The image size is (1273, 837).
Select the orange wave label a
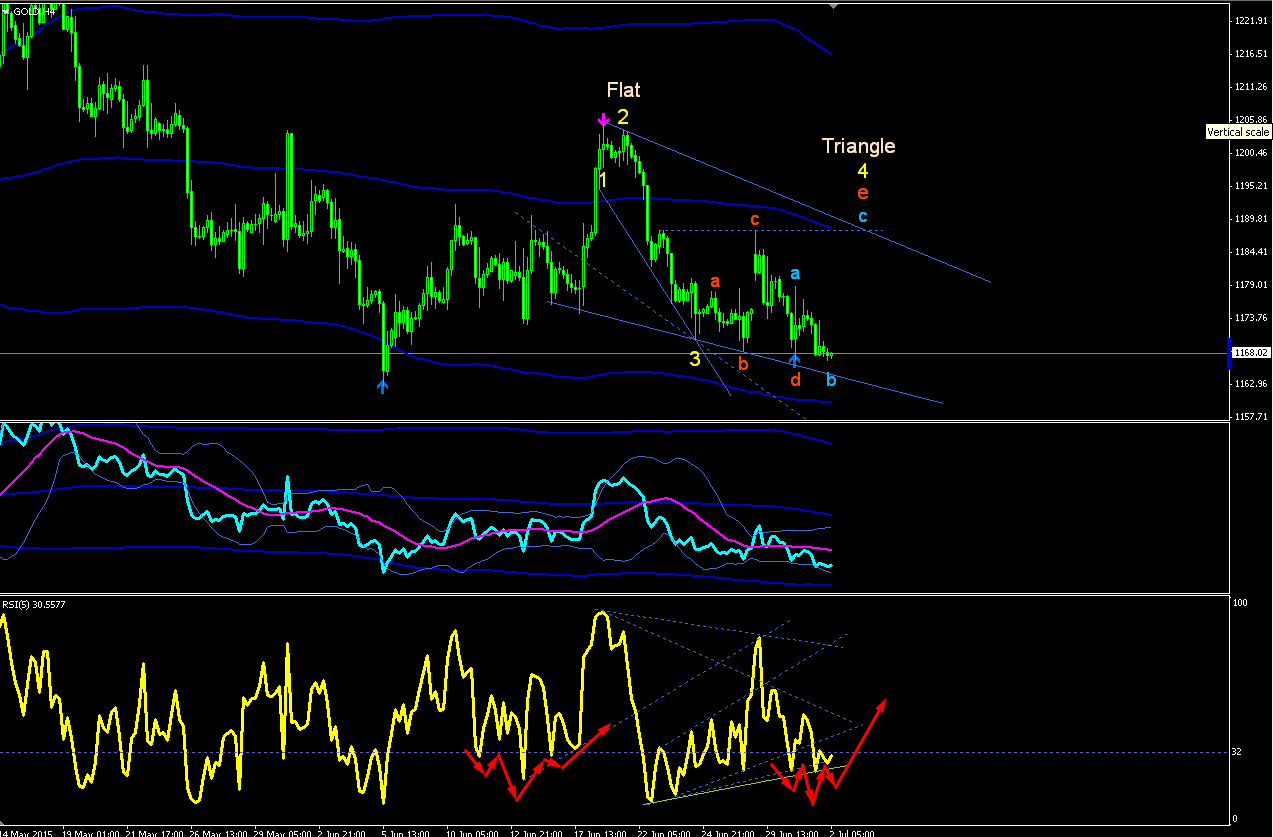click(715, 282)
